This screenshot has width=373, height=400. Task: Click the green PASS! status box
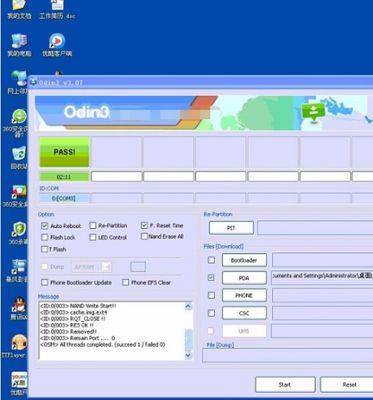pyautogui.click(x=64, y=152)
